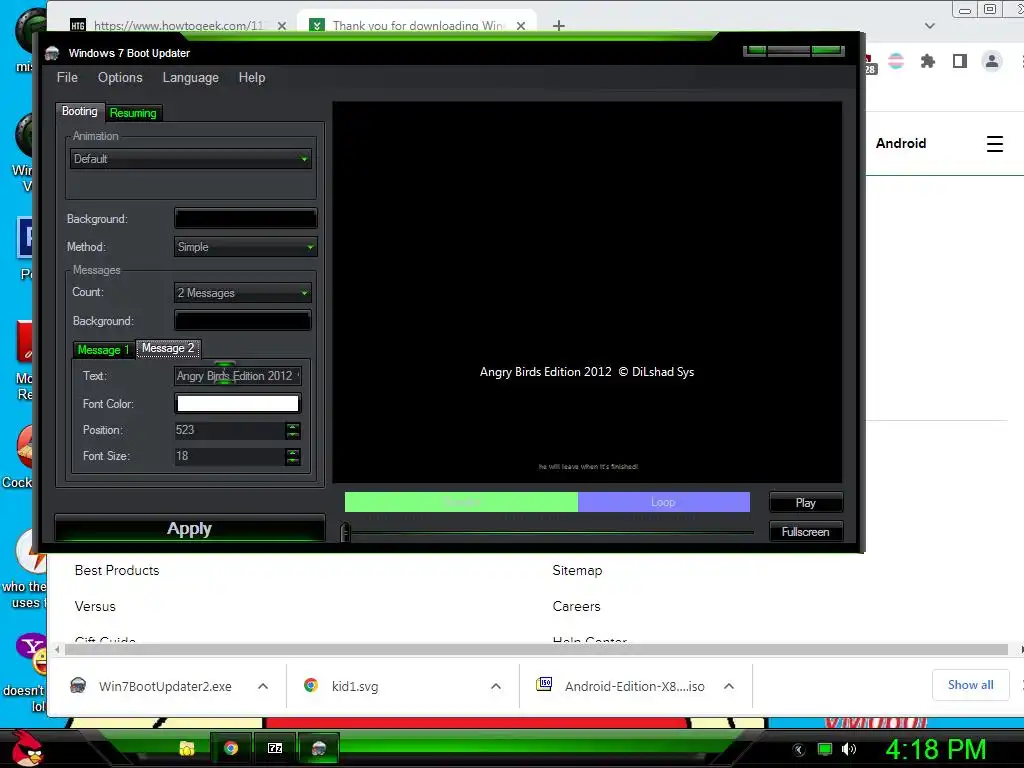
Task: Click the Fullscreen button
Action: 806,532
